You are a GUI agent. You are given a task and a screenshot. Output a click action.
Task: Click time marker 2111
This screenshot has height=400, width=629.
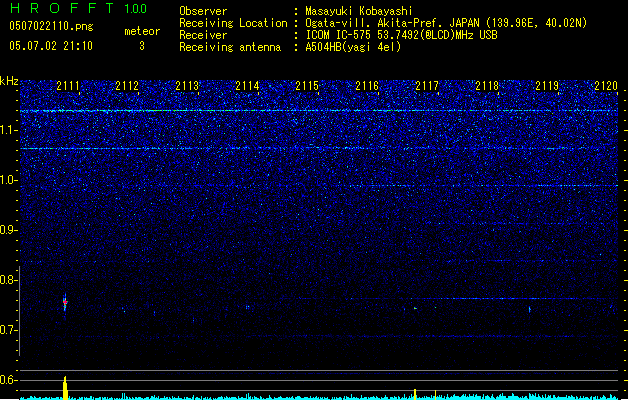pos(68,86)
